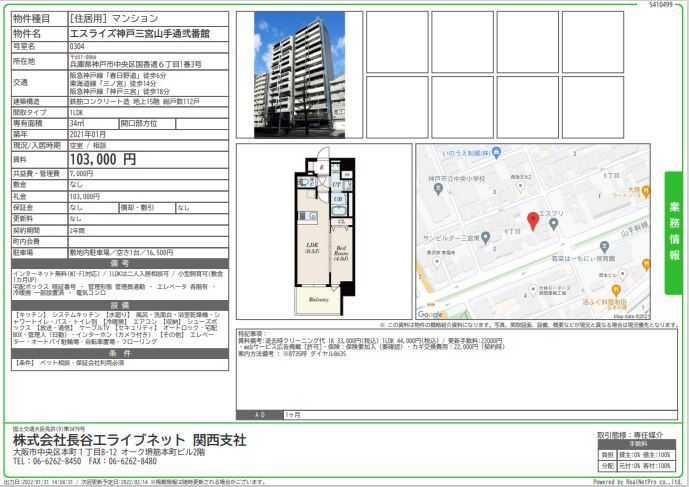Viewport: 689px width, 487px height.
Task: Click the LDK room label in floor plan
Action: coord(312,248)
